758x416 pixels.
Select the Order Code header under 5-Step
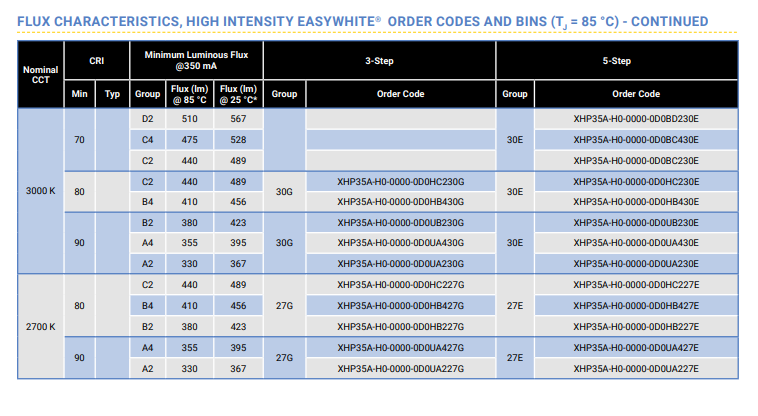636,94
